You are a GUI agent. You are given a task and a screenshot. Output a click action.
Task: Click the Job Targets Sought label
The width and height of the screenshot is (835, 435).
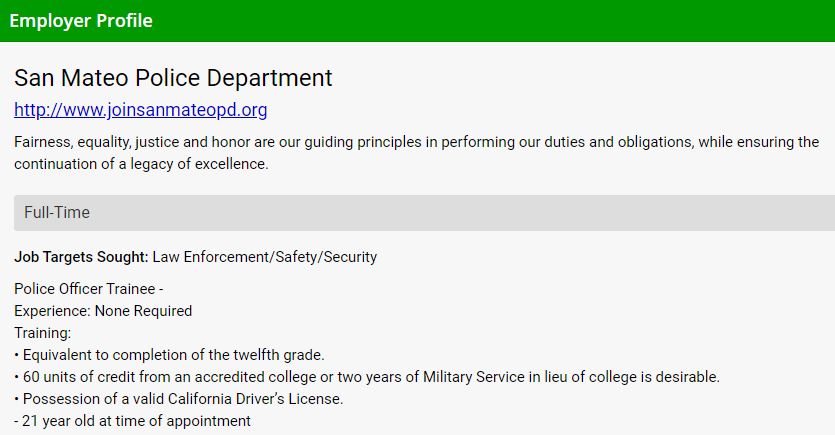tap(81, 257)
